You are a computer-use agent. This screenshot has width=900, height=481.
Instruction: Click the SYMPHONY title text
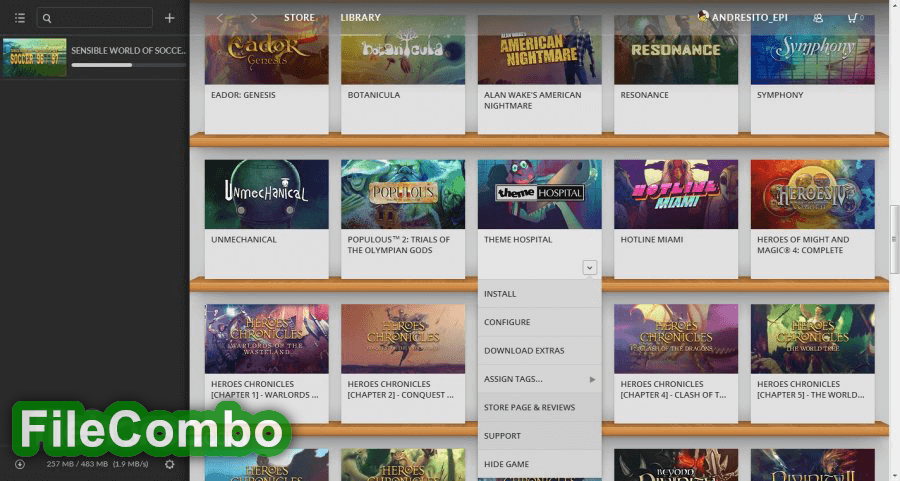[779, 95]
